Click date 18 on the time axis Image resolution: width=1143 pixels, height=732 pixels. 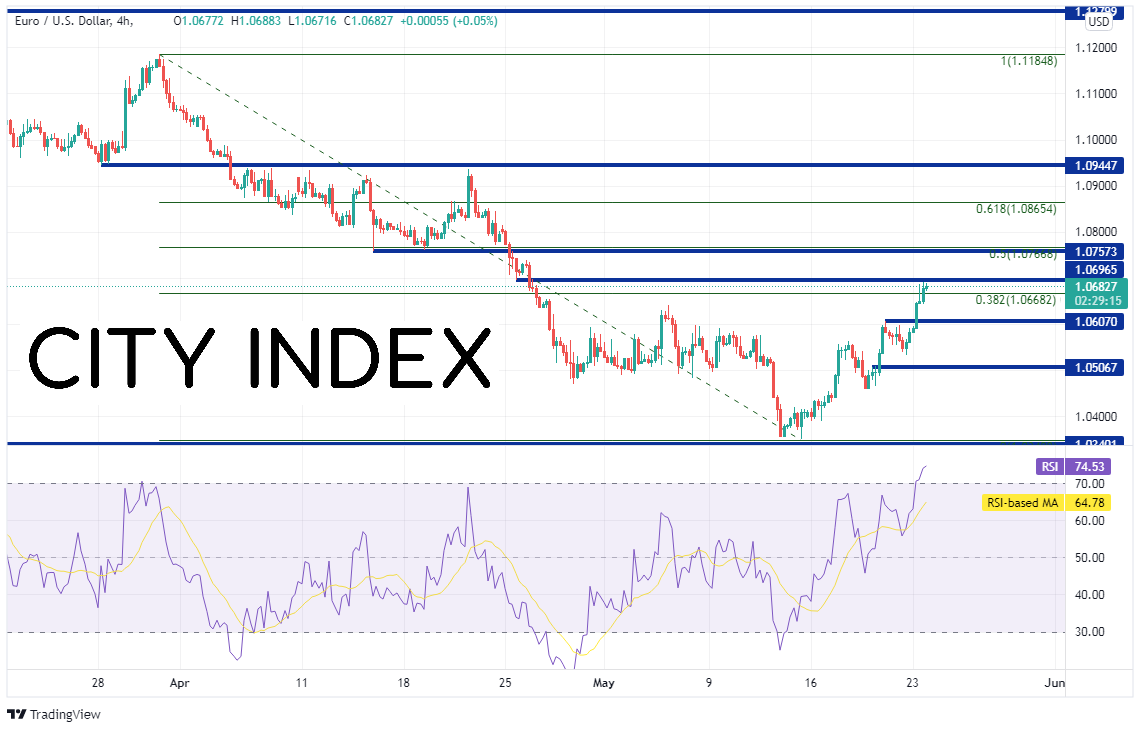(403, 684)
